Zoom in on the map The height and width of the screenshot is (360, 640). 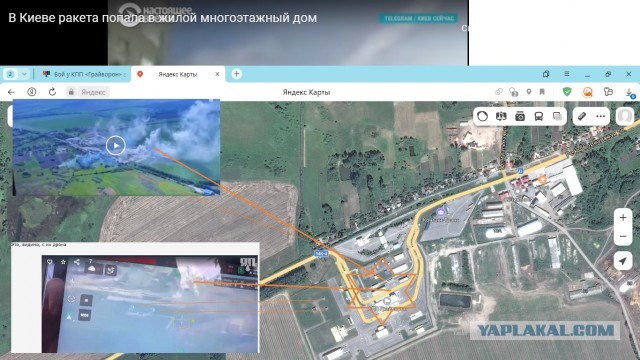pos(623,218)
